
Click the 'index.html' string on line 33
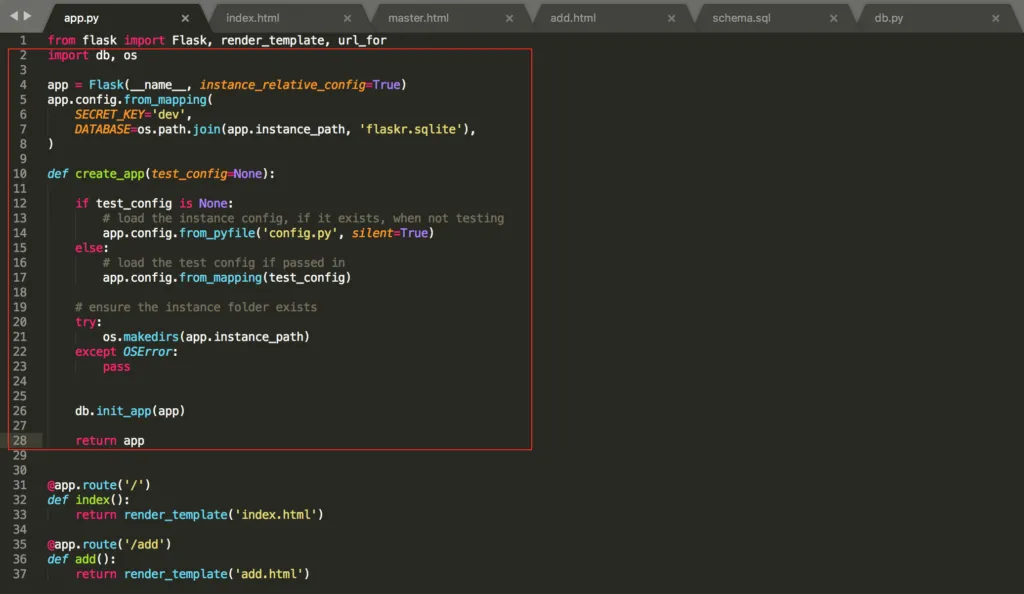[x=276, y=515]
